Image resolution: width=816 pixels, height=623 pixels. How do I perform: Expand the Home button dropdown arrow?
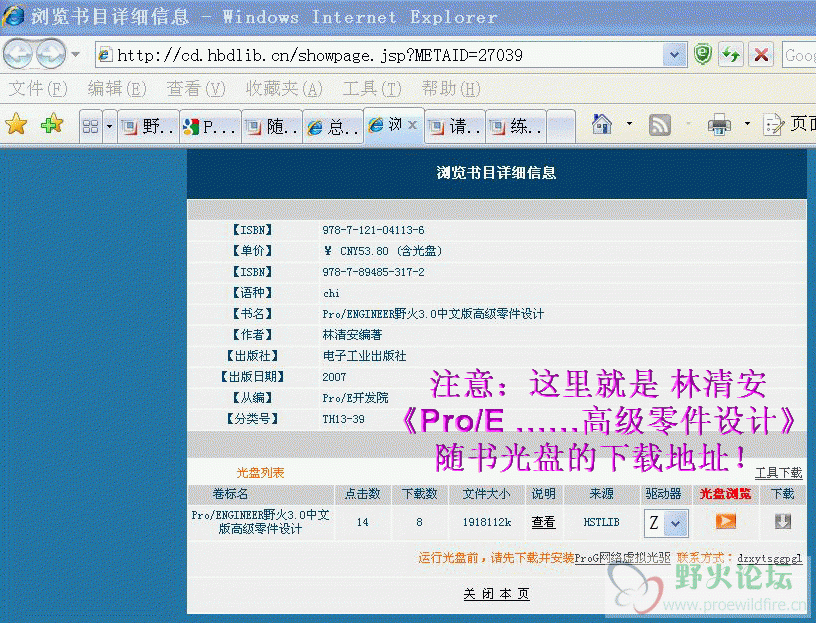629,124
